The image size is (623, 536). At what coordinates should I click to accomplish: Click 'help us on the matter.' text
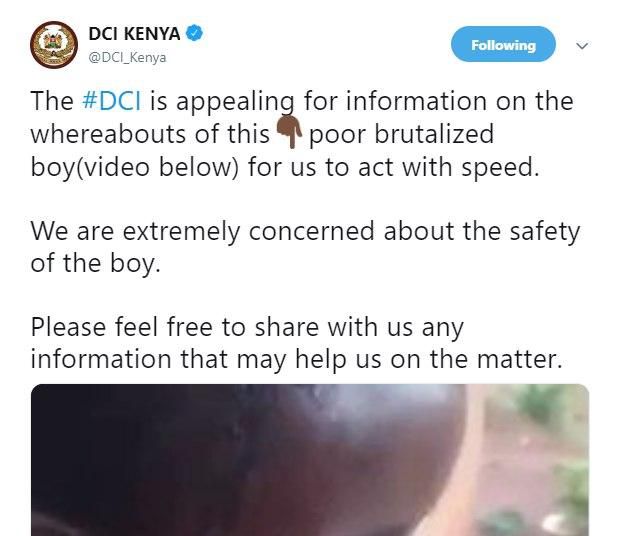[x=429, y=360]
